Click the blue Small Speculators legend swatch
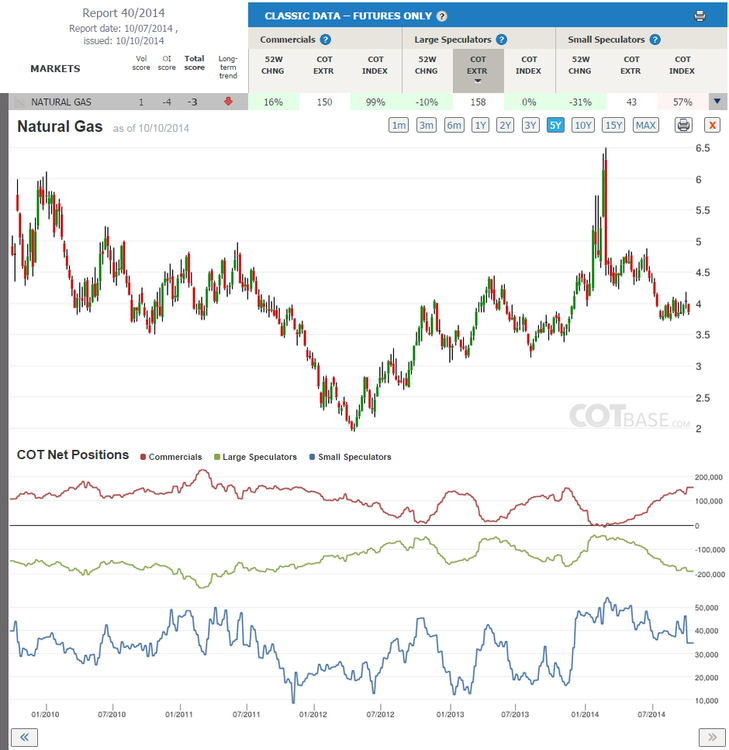Viewport: 729px width, 750px height. tap(312, 457)
